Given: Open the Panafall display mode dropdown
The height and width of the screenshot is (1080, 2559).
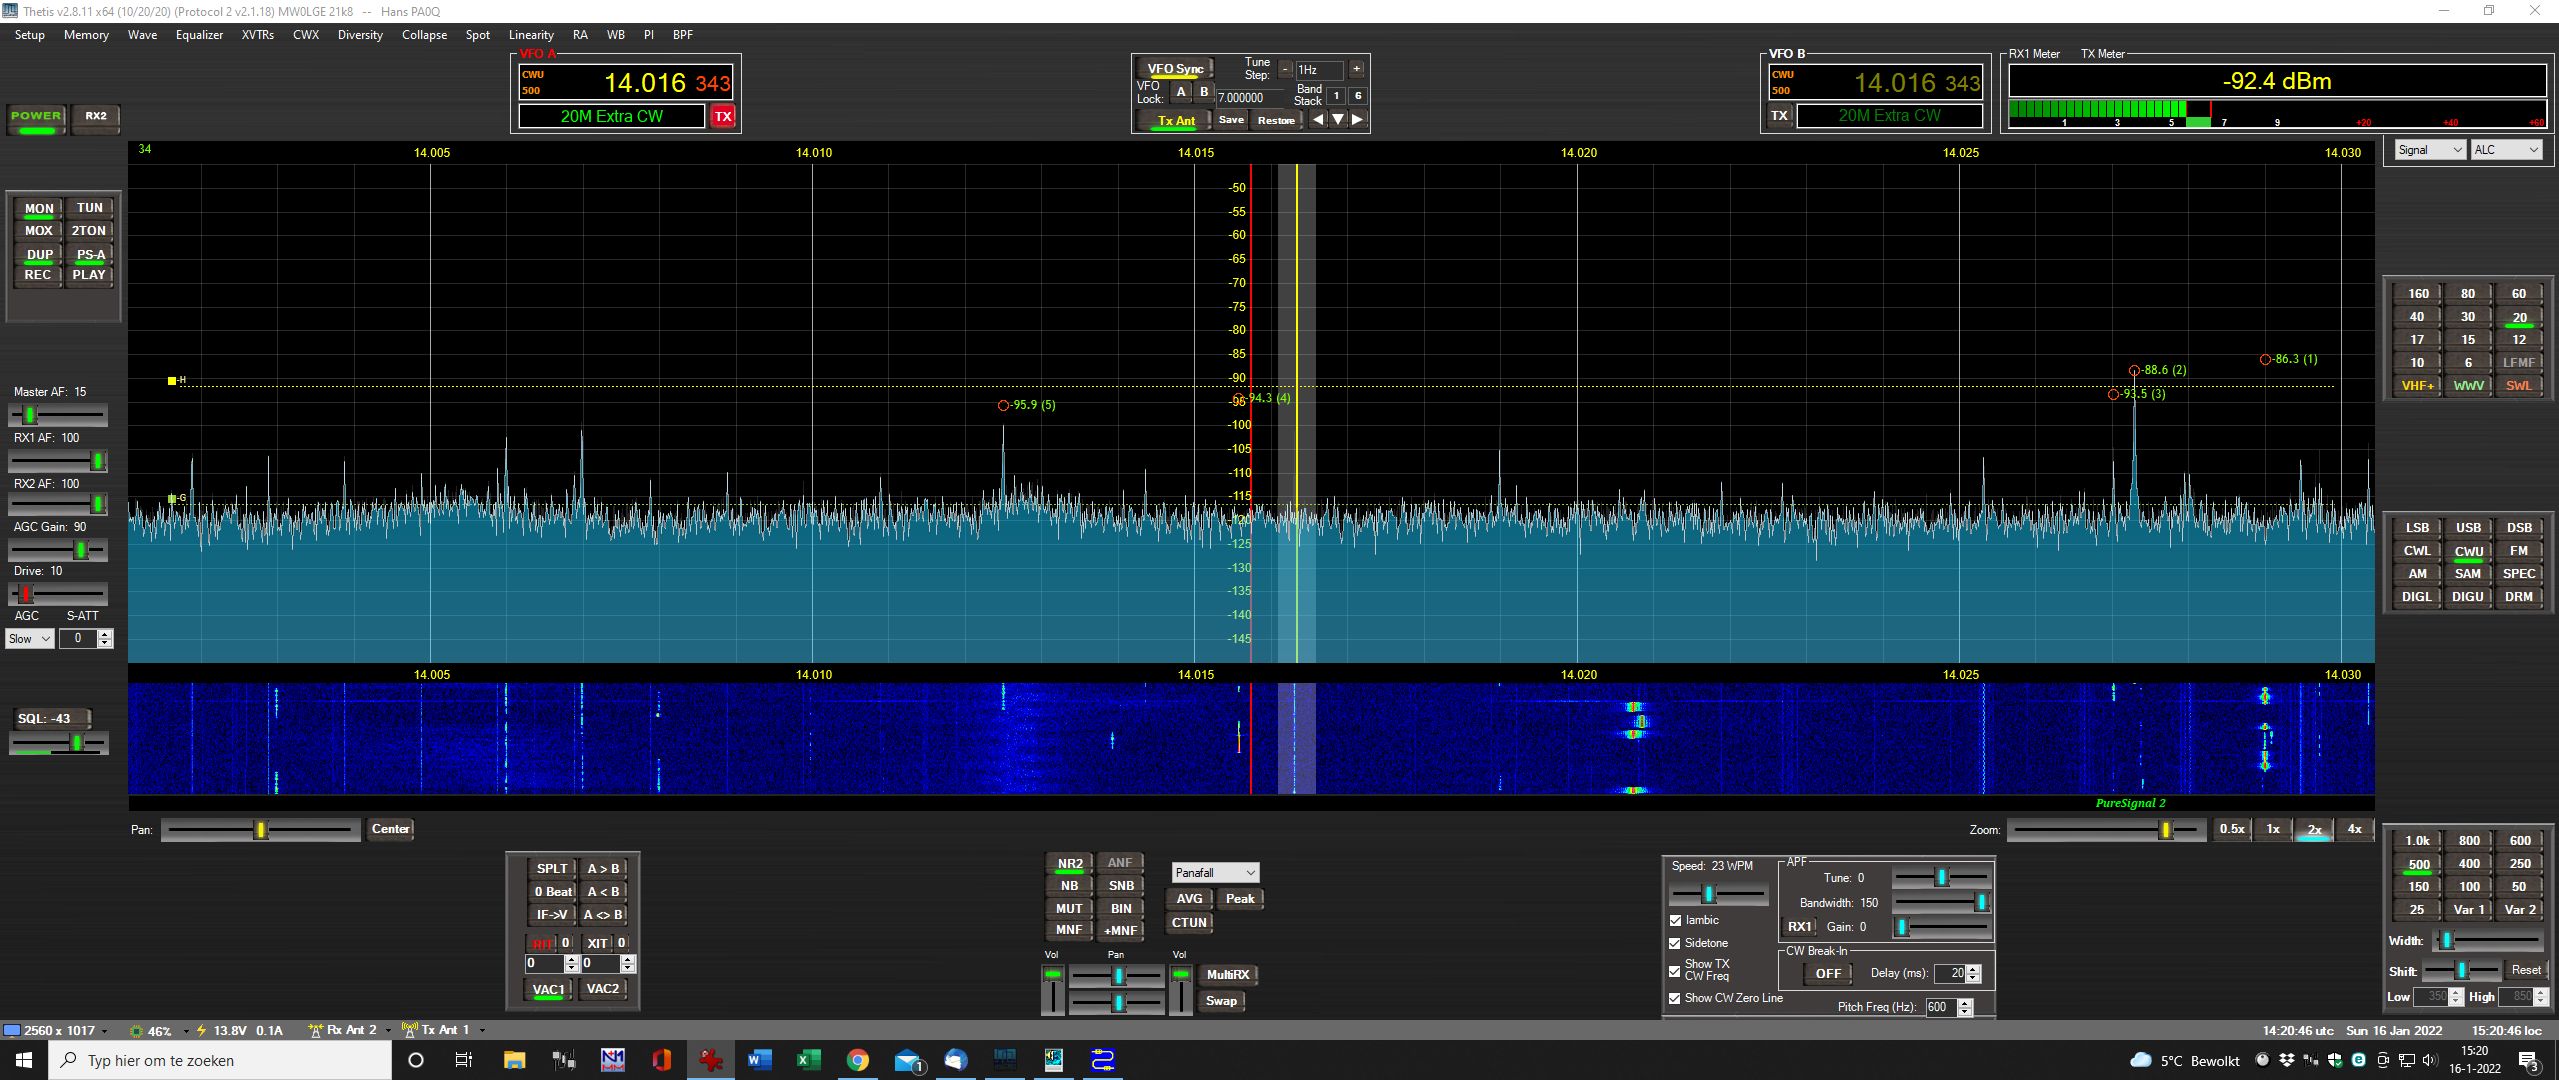Looking at the screenshot, I should 1214,873.
